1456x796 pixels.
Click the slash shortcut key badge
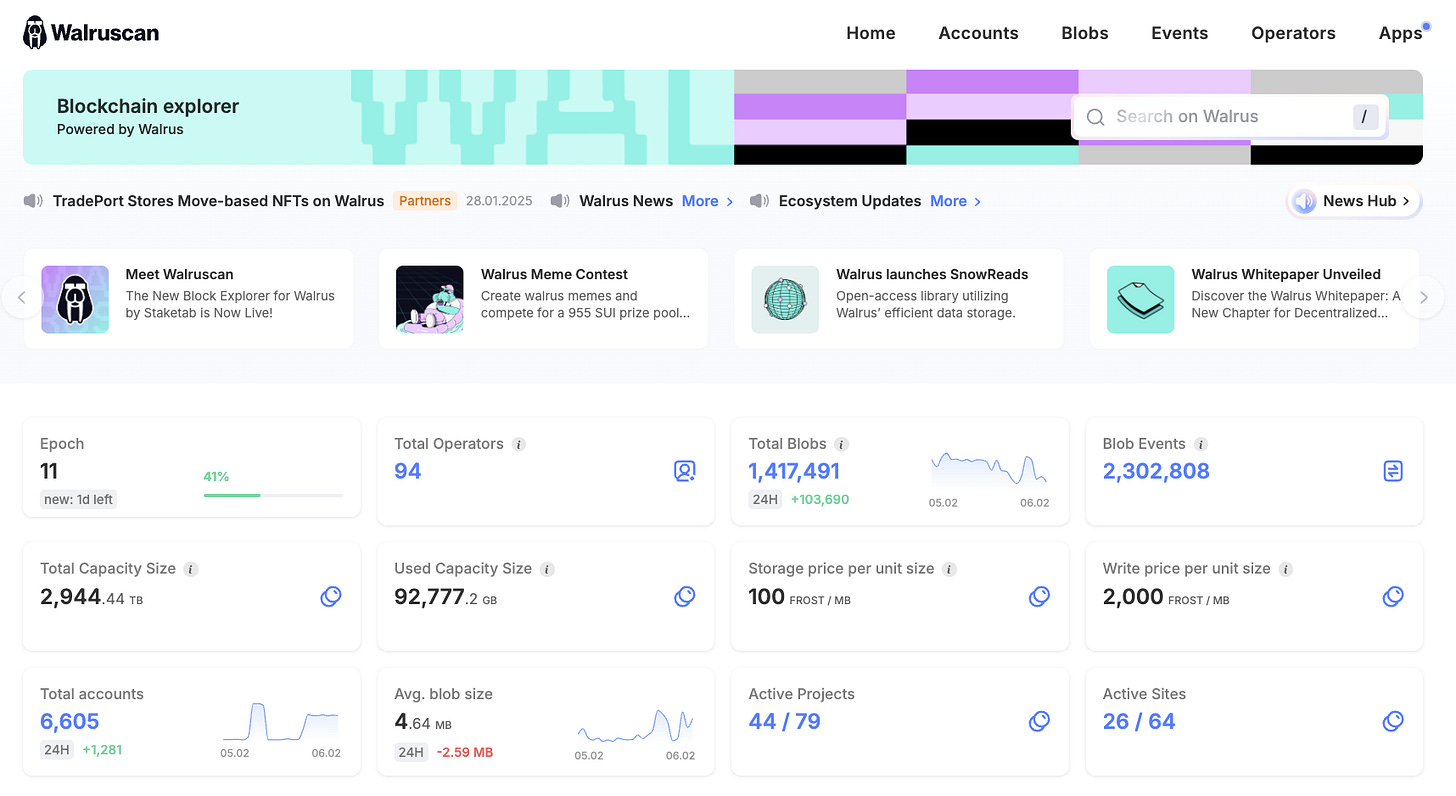click(1365, 117)
